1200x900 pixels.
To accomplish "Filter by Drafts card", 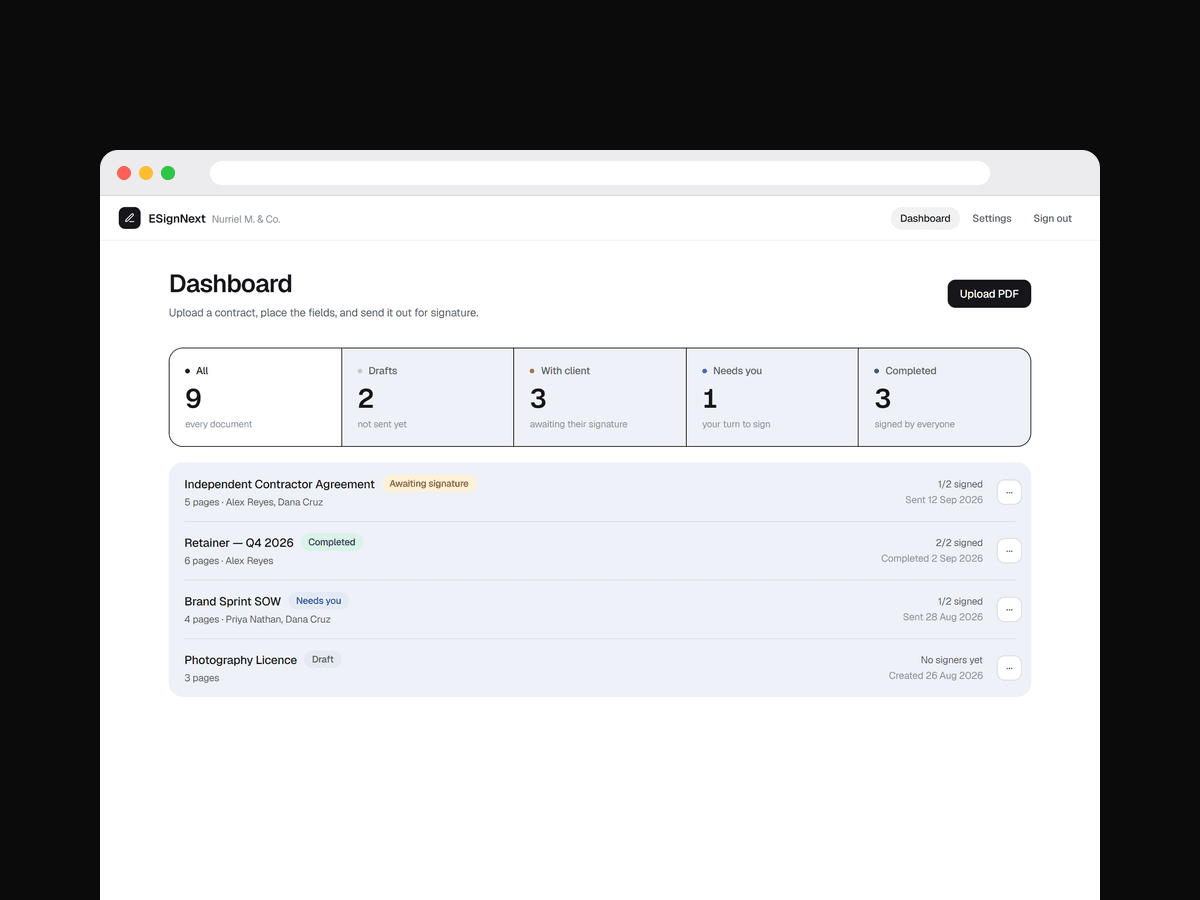I will pos(428,397).
